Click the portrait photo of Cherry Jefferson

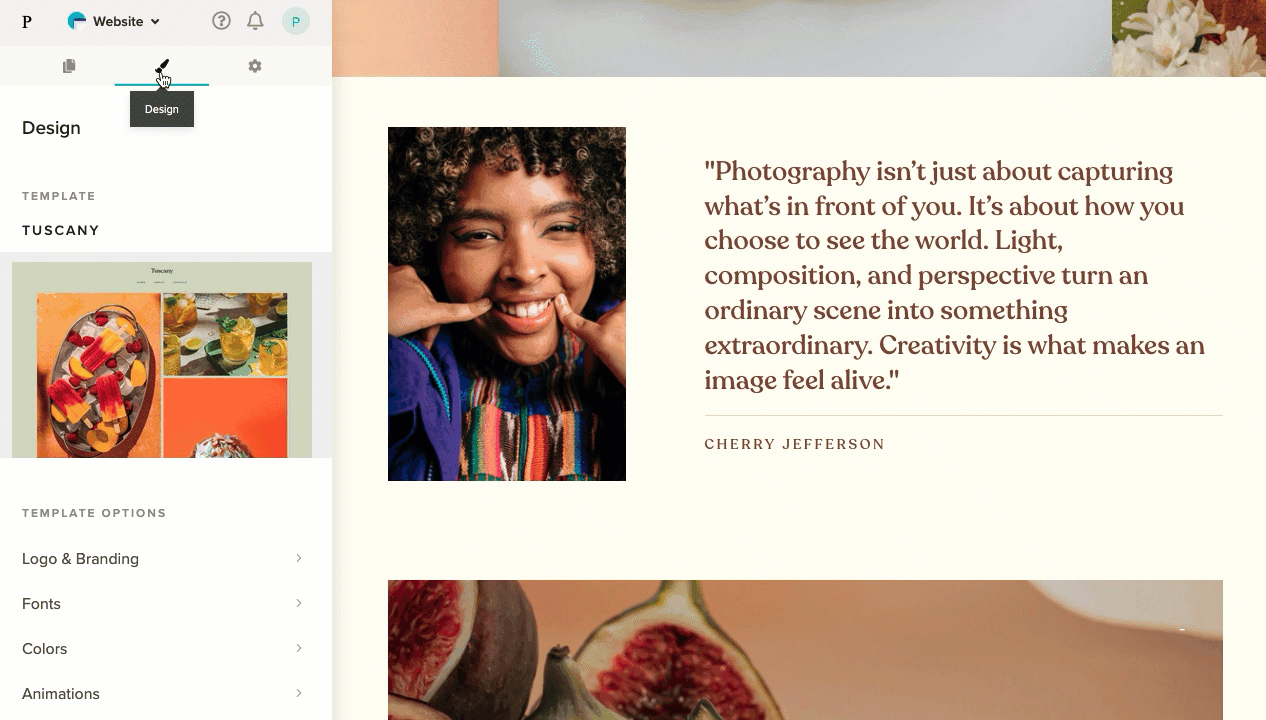pos(507,304)
